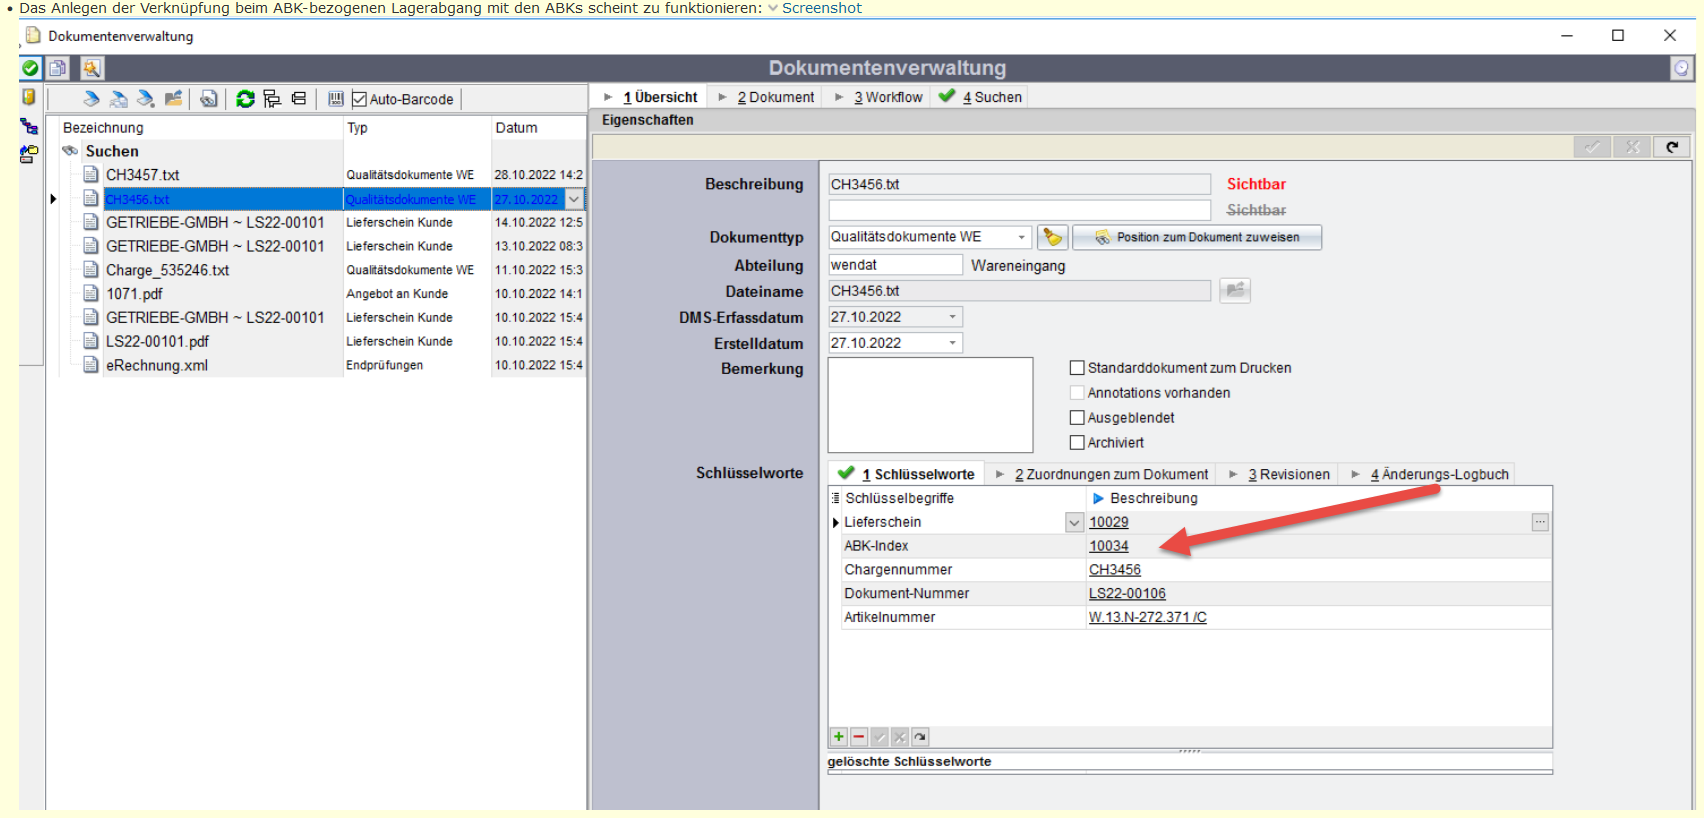
Task: Click the barcode icon next to Auto-Barcode
Action: [336, 99]
